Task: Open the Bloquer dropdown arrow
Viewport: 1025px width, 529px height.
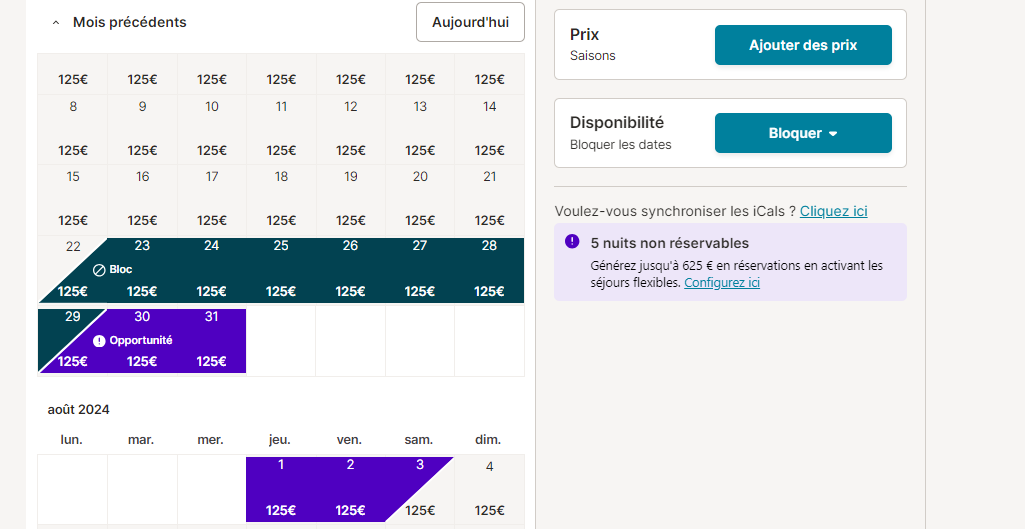Action: 833,133
